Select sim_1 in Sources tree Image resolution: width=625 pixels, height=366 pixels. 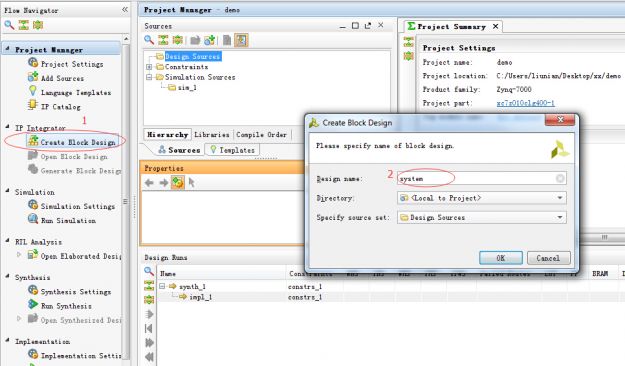[x=187, y=87]
